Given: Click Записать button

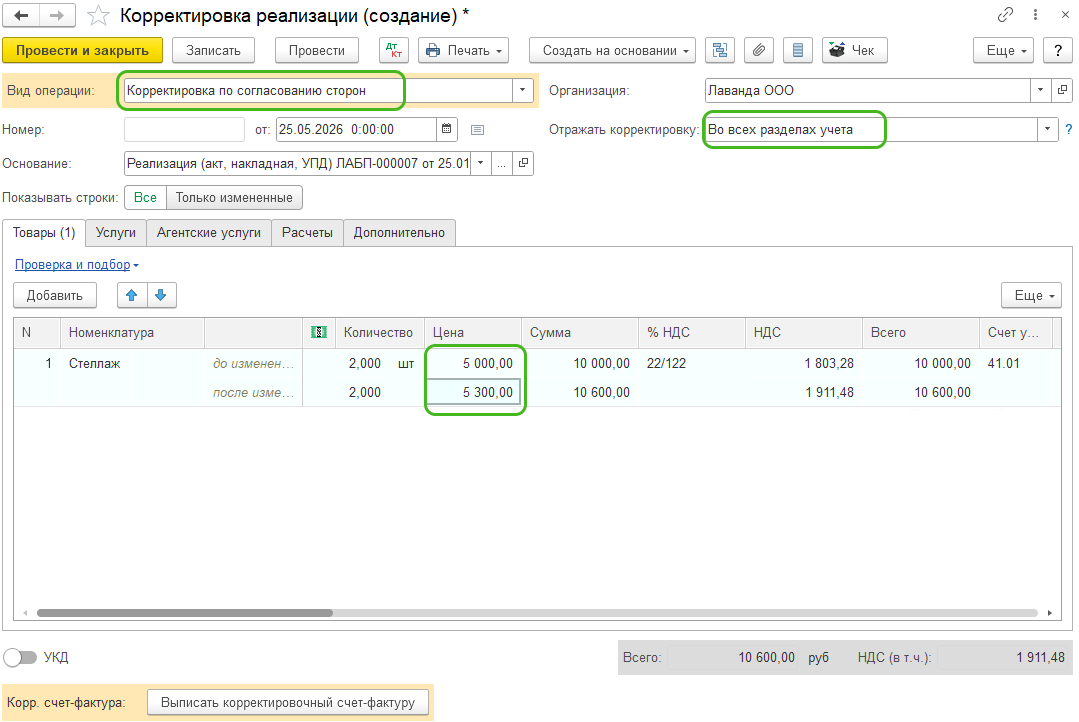Looking at the screenshot, I should (x=213, y=50).
